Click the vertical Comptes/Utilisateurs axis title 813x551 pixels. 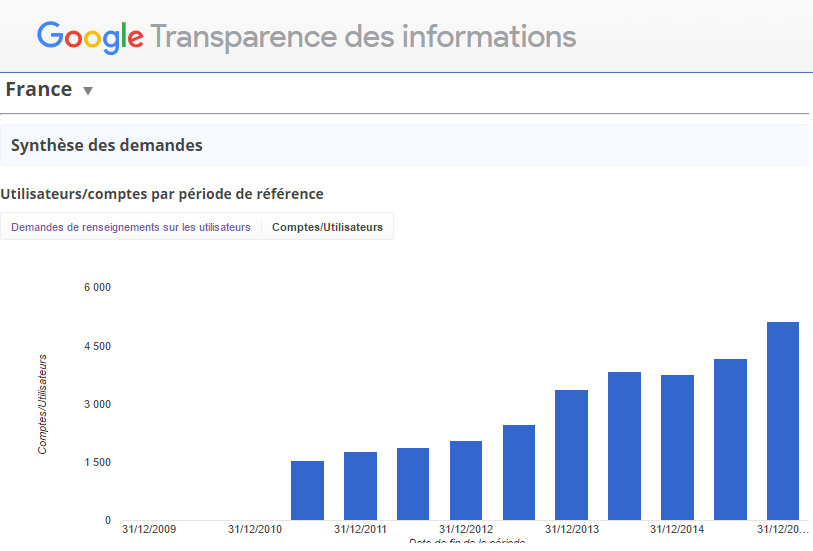(x=43, y=404)
